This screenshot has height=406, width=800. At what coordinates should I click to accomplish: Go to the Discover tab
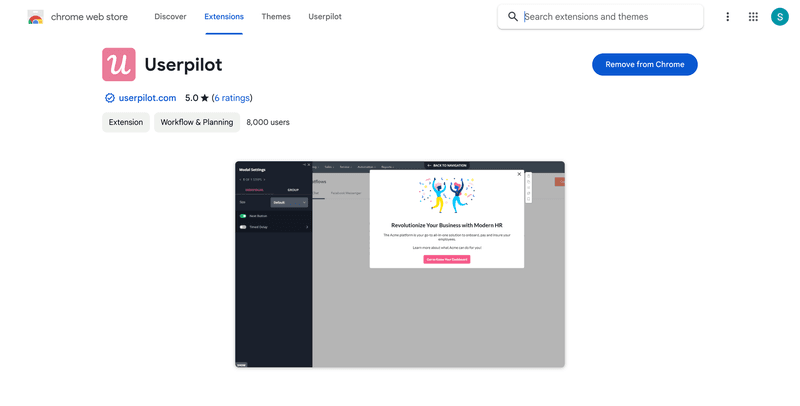point(170,17)
